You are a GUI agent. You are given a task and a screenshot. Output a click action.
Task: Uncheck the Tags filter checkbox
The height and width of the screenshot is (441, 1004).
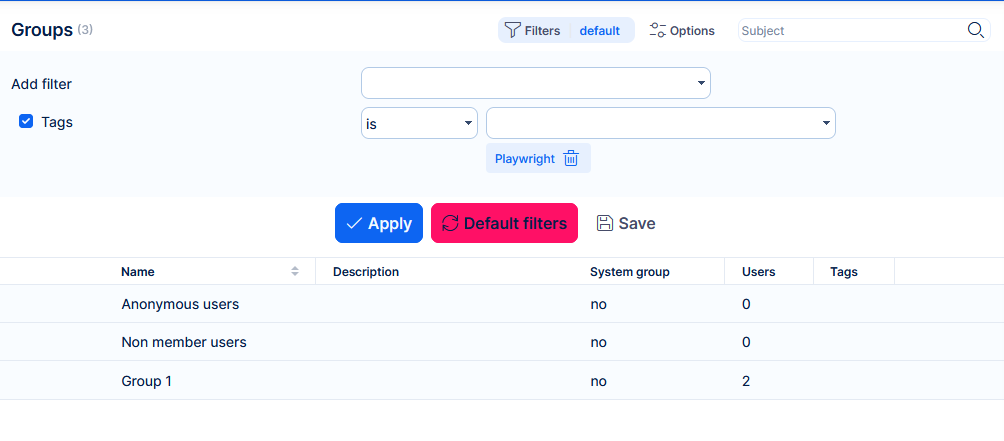27,122
